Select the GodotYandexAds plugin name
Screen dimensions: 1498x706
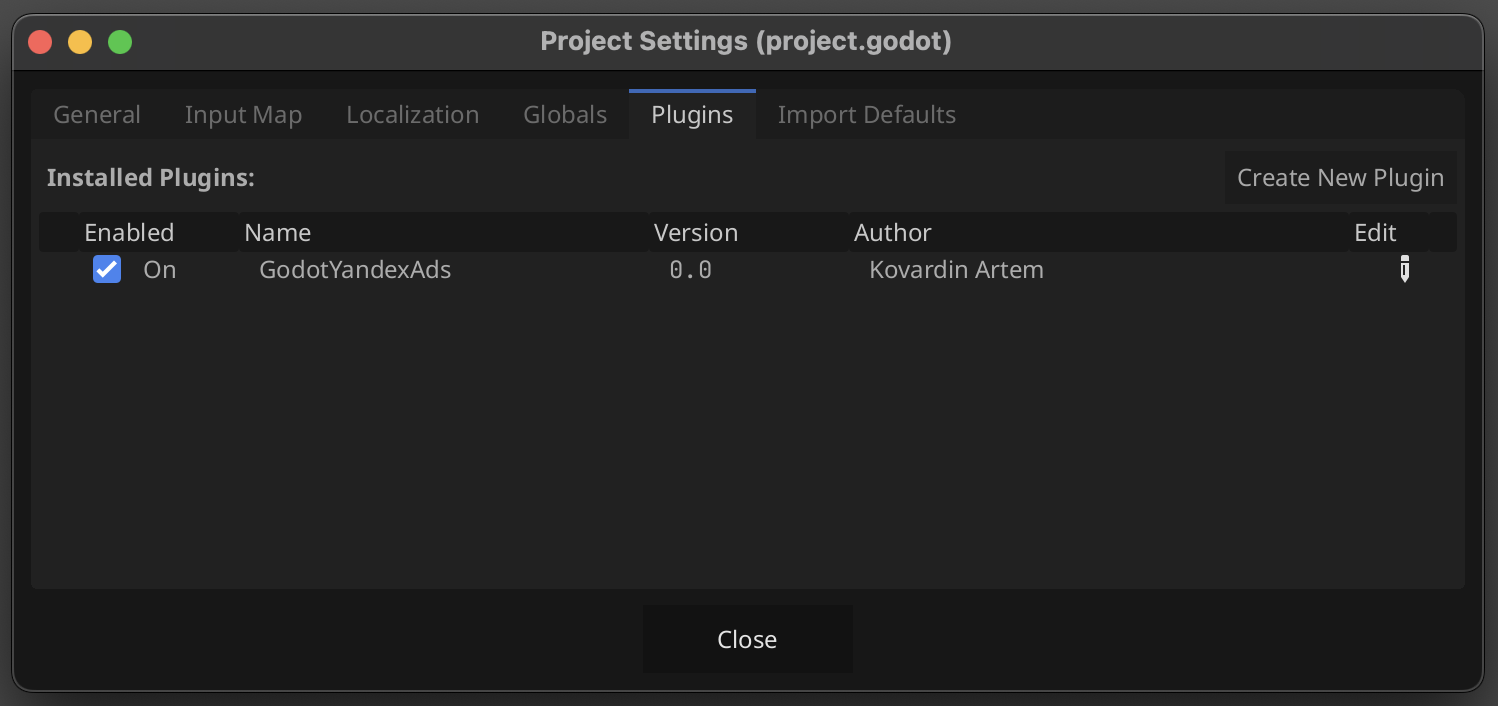tap(355, 270)
